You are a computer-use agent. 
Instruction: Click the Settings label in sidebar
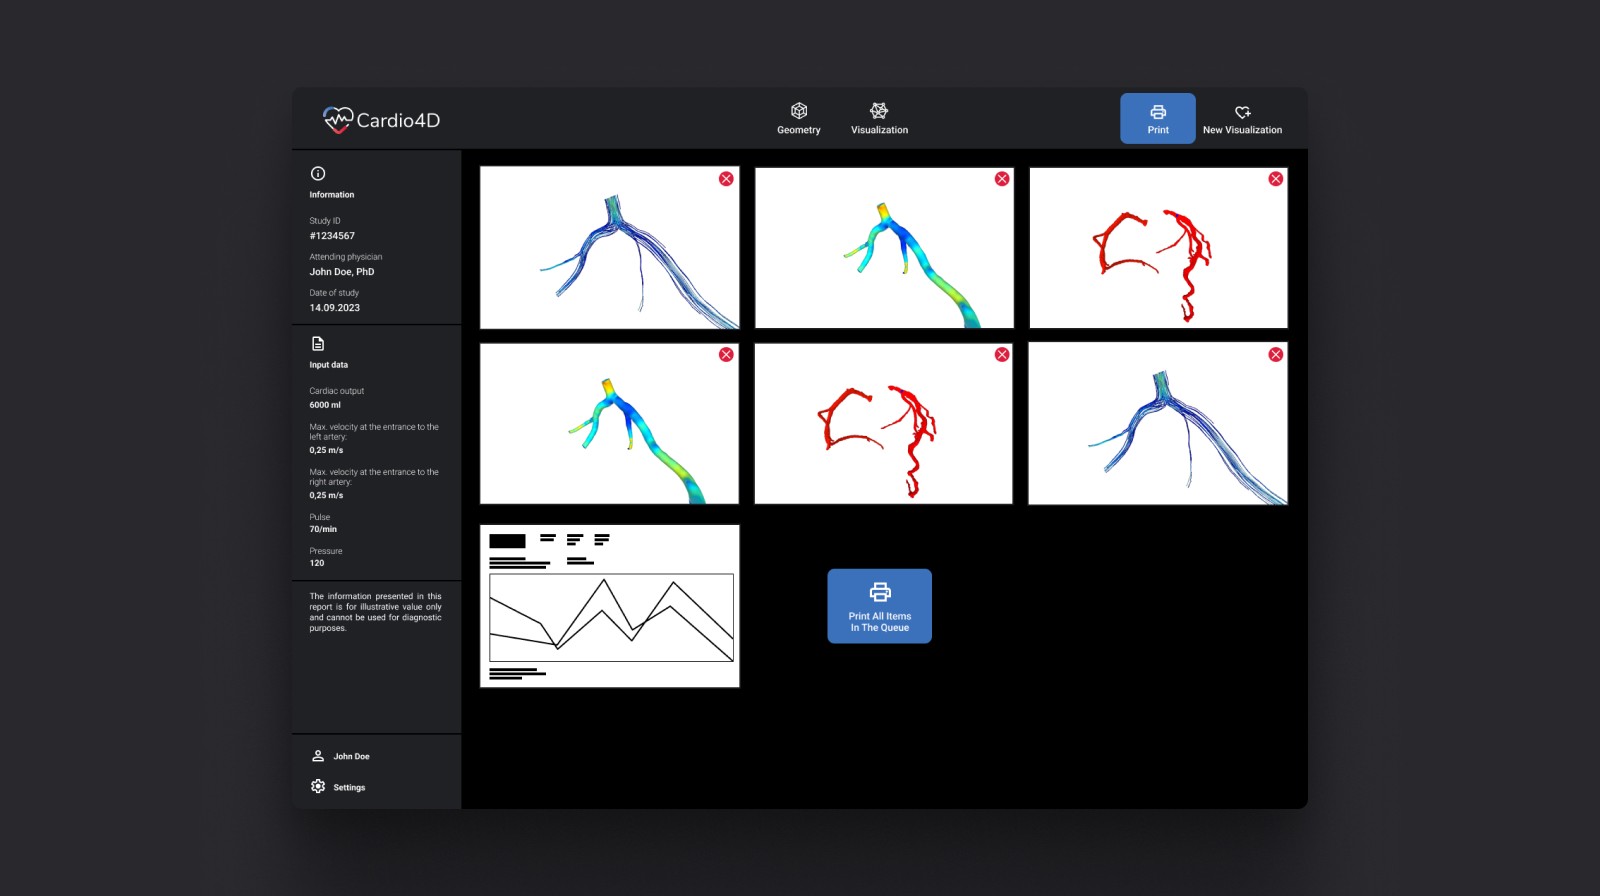pyautogui.click(x=349, y=788)
